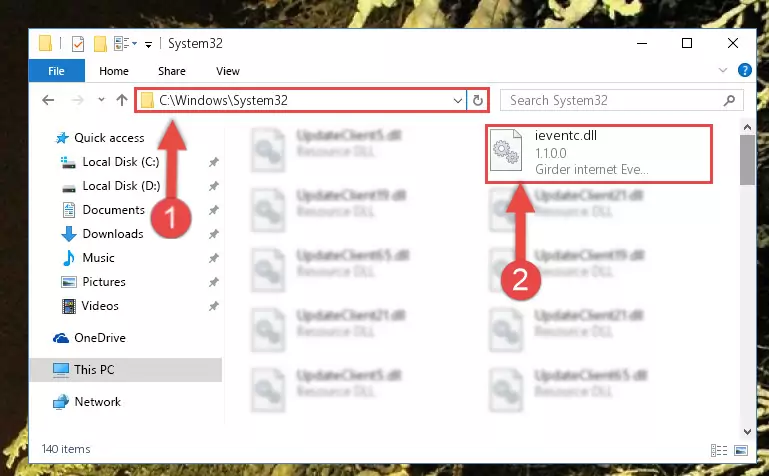Viewport: 769px width, 476px height.
Task: Open Local Disk (D:) in sidebar
Action: coord(121,186)
